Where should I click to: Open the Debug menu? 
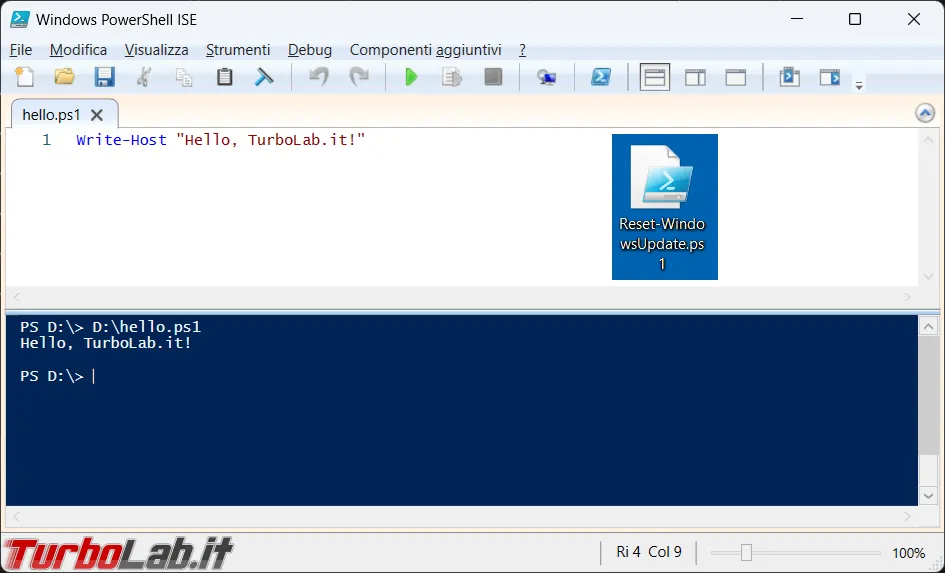(310, 50)
